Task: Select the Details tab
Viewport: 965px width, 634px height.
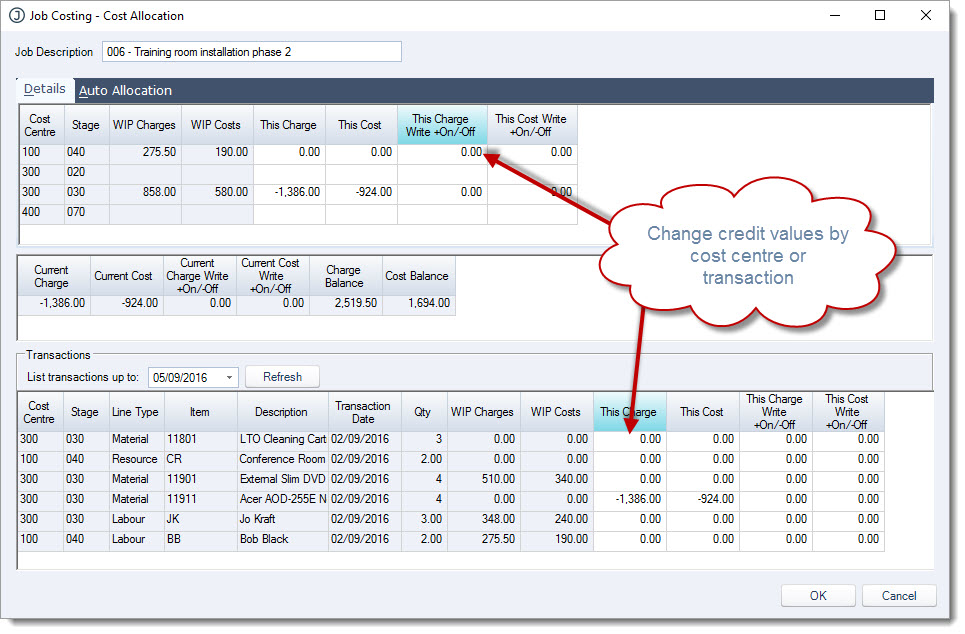Action: [x=44, y=89]
